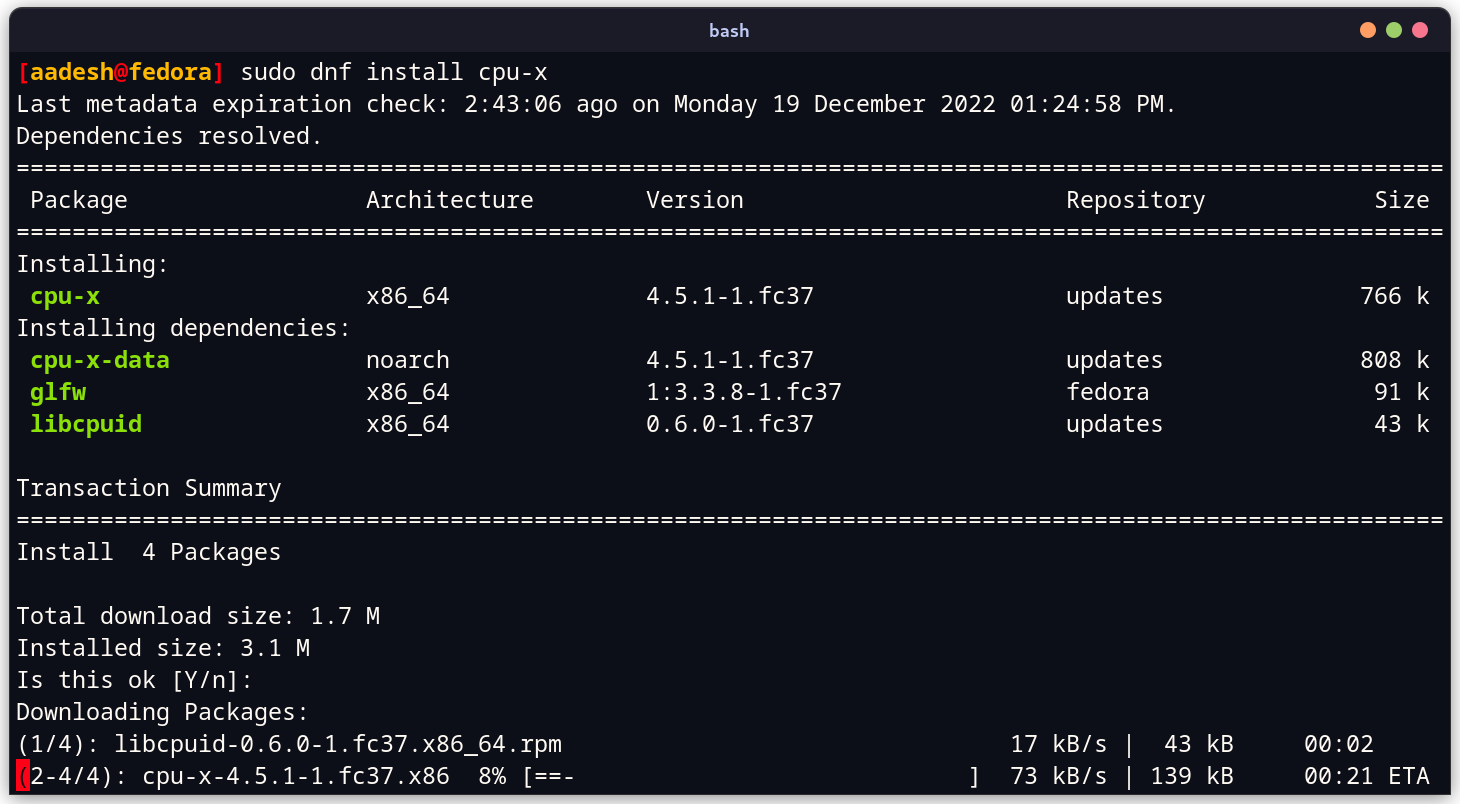Viewport: 1460px width, 804px height.
Task: Click the fedora repository label for glfw
Action: coord(1108,392)
